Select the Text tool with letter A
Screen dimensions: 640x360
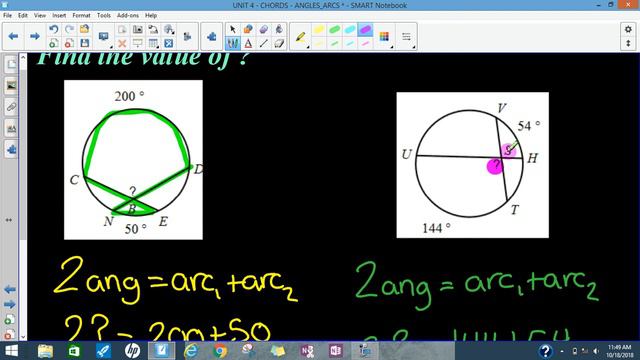click(x=248, y=43)
